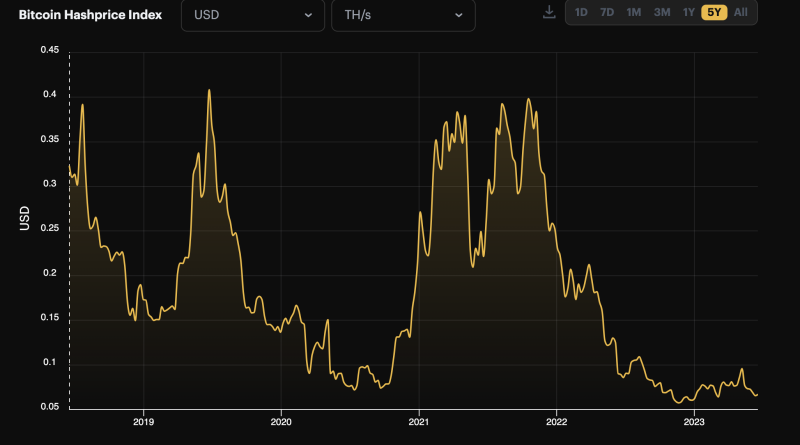The width and height of the screenshot is (800, 445).
Task: Switch chart to 3M range
Action: [662, 12]
